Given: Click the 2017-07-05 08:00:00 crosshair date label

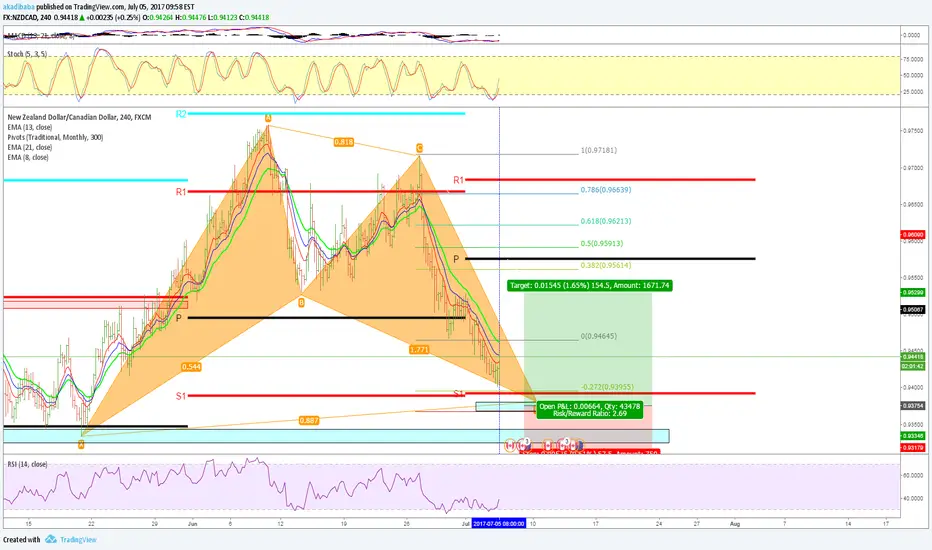Looking at the screenshot, I should click(499, 524).
